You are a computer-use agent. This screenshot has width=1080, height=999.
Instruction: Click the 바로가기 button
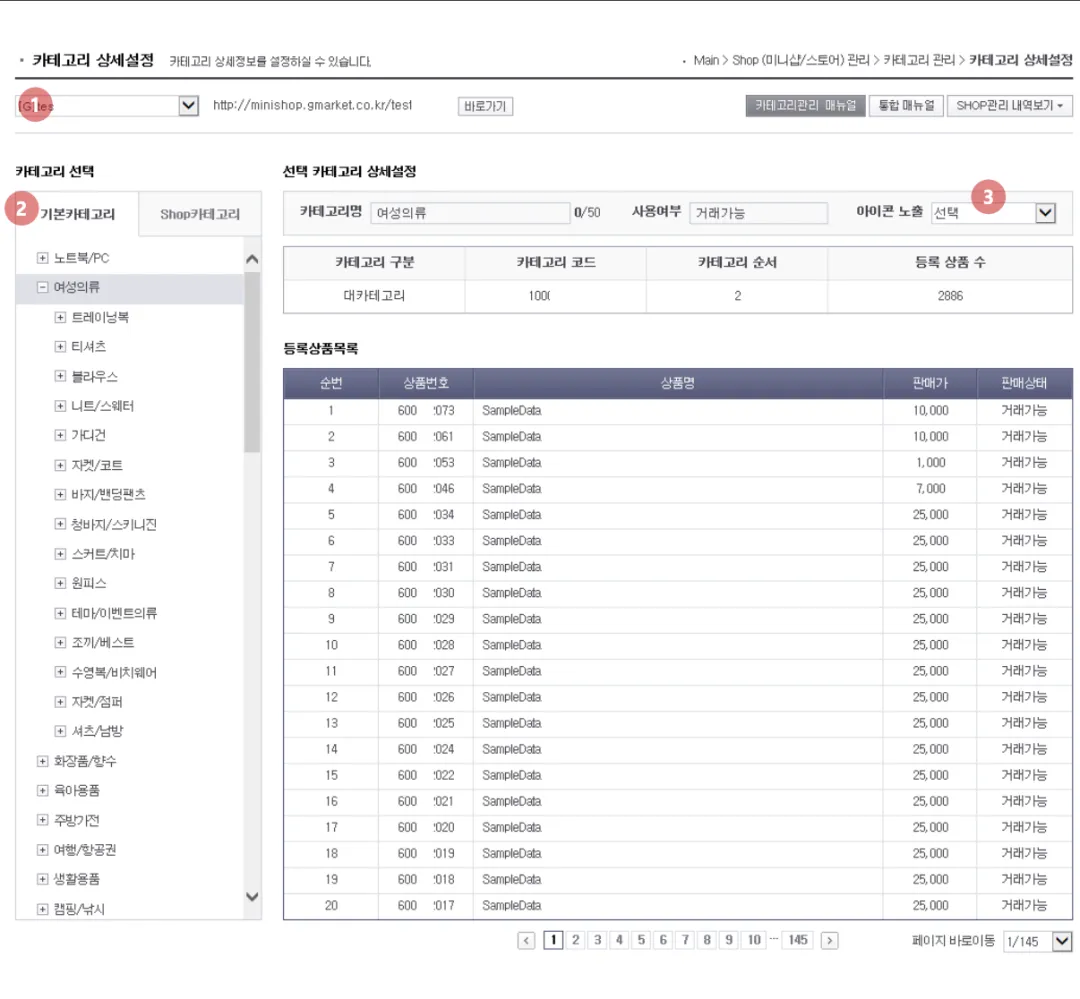(x=486, y=106)
